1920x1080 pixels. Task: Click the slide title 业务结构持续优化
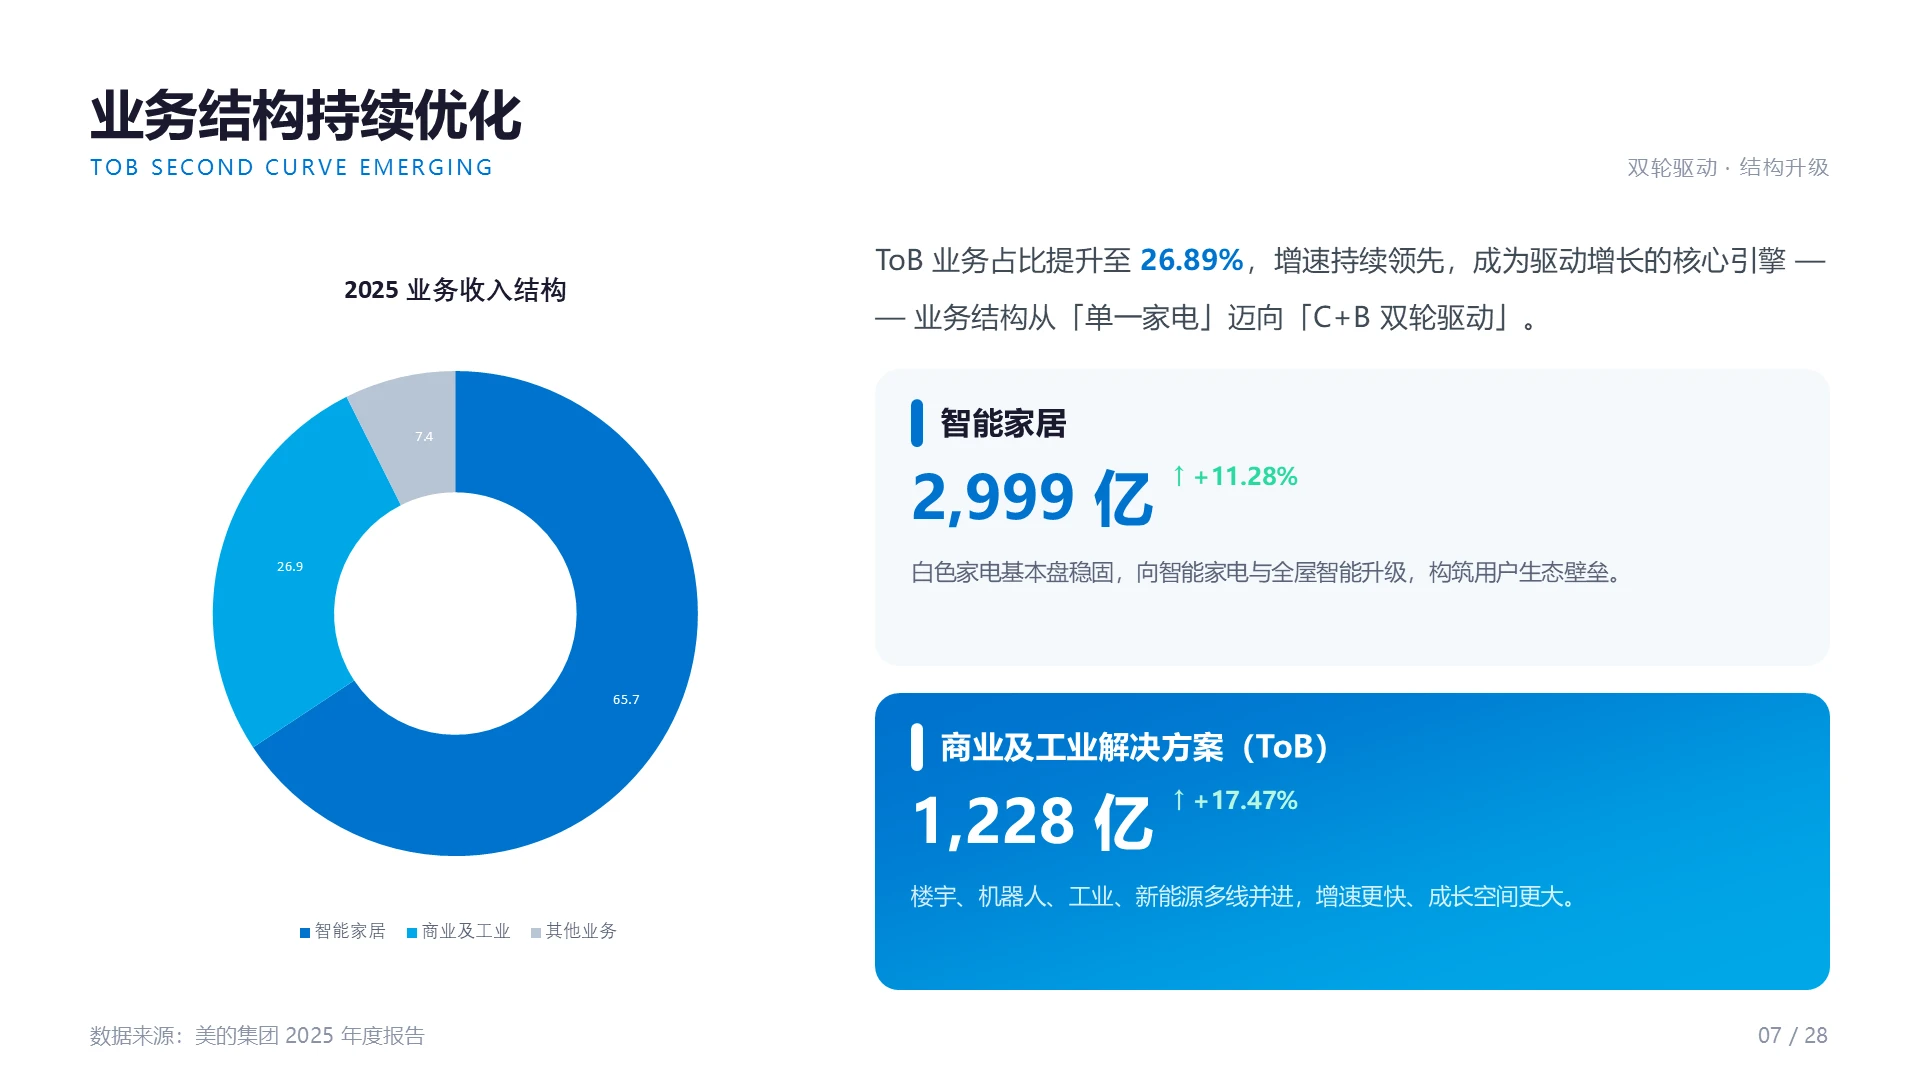click(306, 116)
